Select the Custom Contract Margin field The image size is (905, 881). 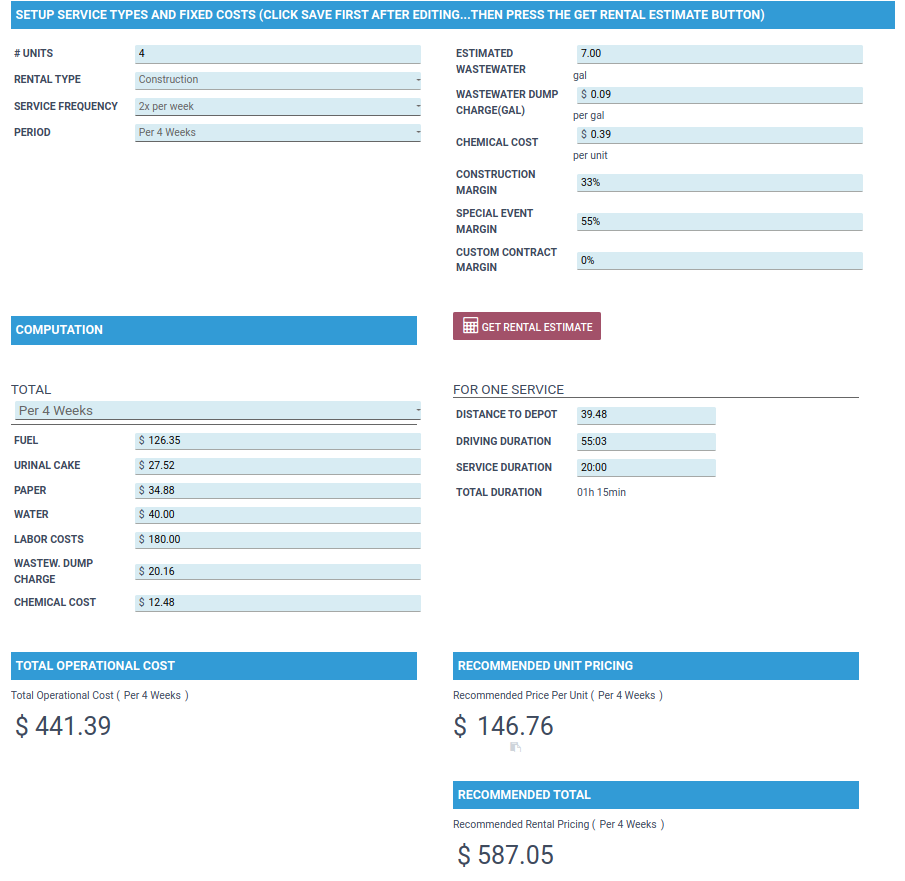tap(718, 261)
